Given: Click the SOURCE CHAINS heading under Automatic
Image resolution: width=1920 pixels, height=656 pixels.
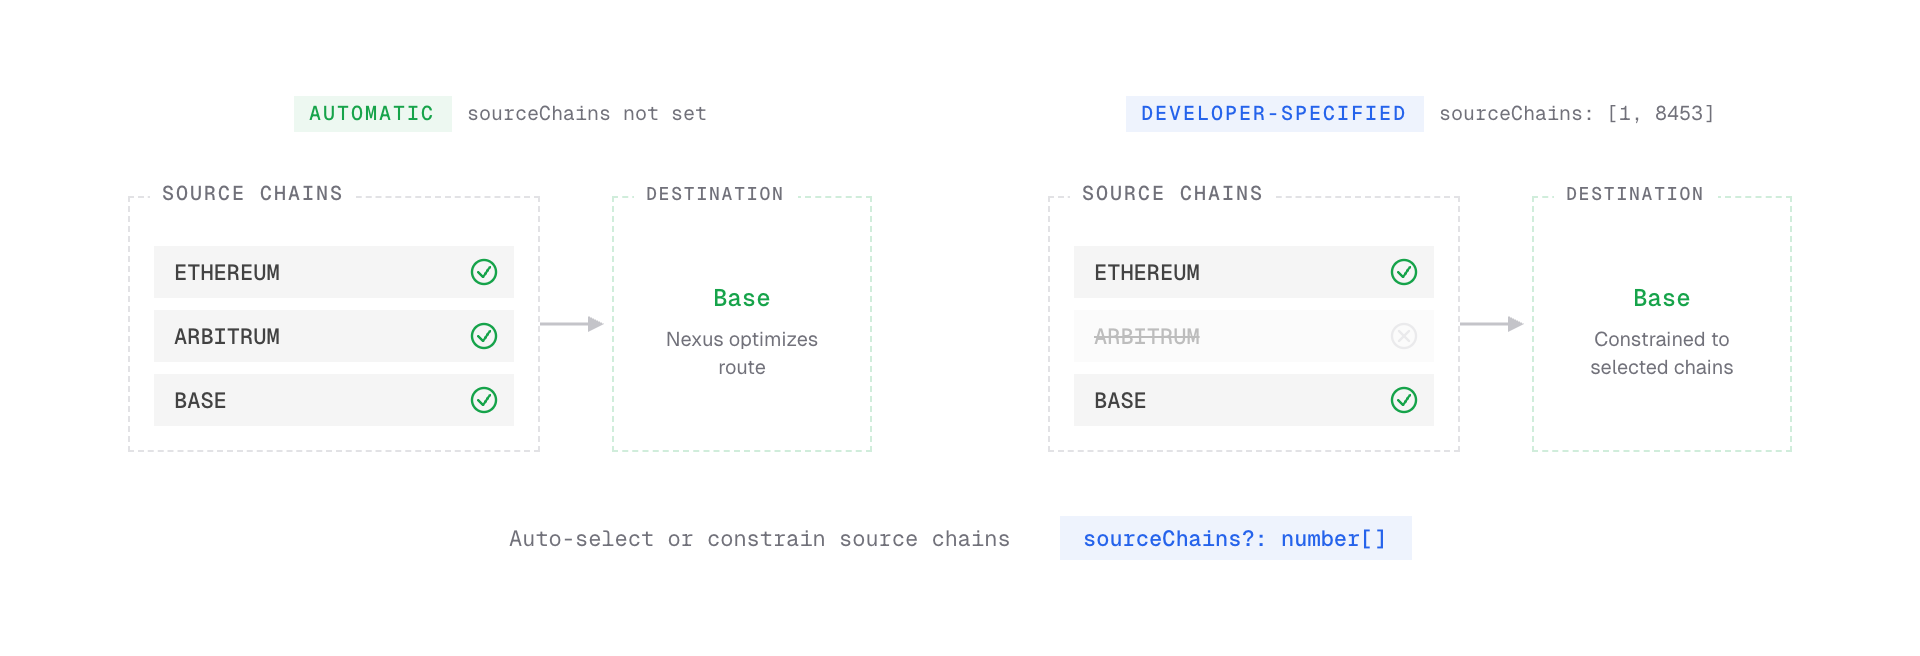Looking at the screenshot, I should click(x=252, y=193).
